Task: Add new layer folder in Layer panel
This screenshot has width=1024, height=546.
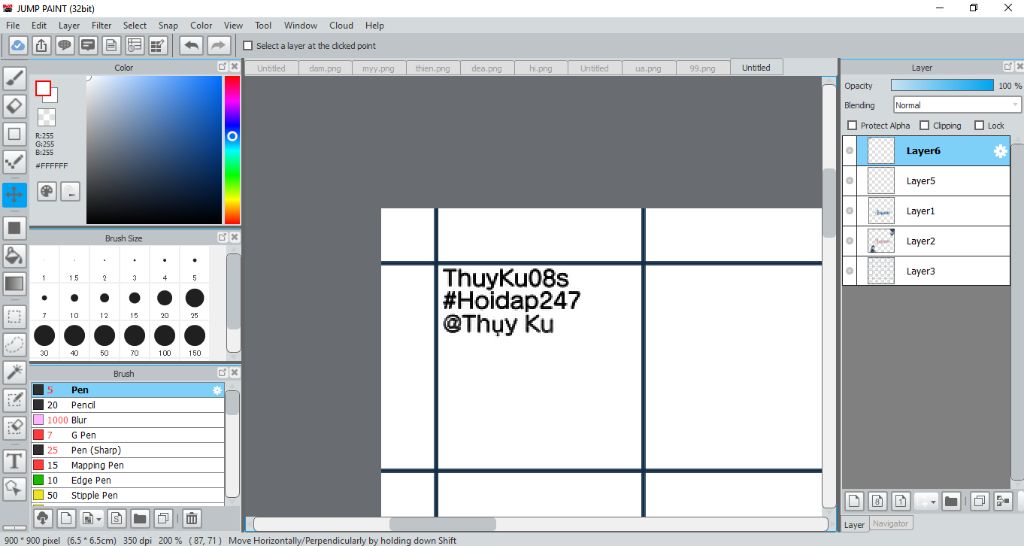Action: 951,502
